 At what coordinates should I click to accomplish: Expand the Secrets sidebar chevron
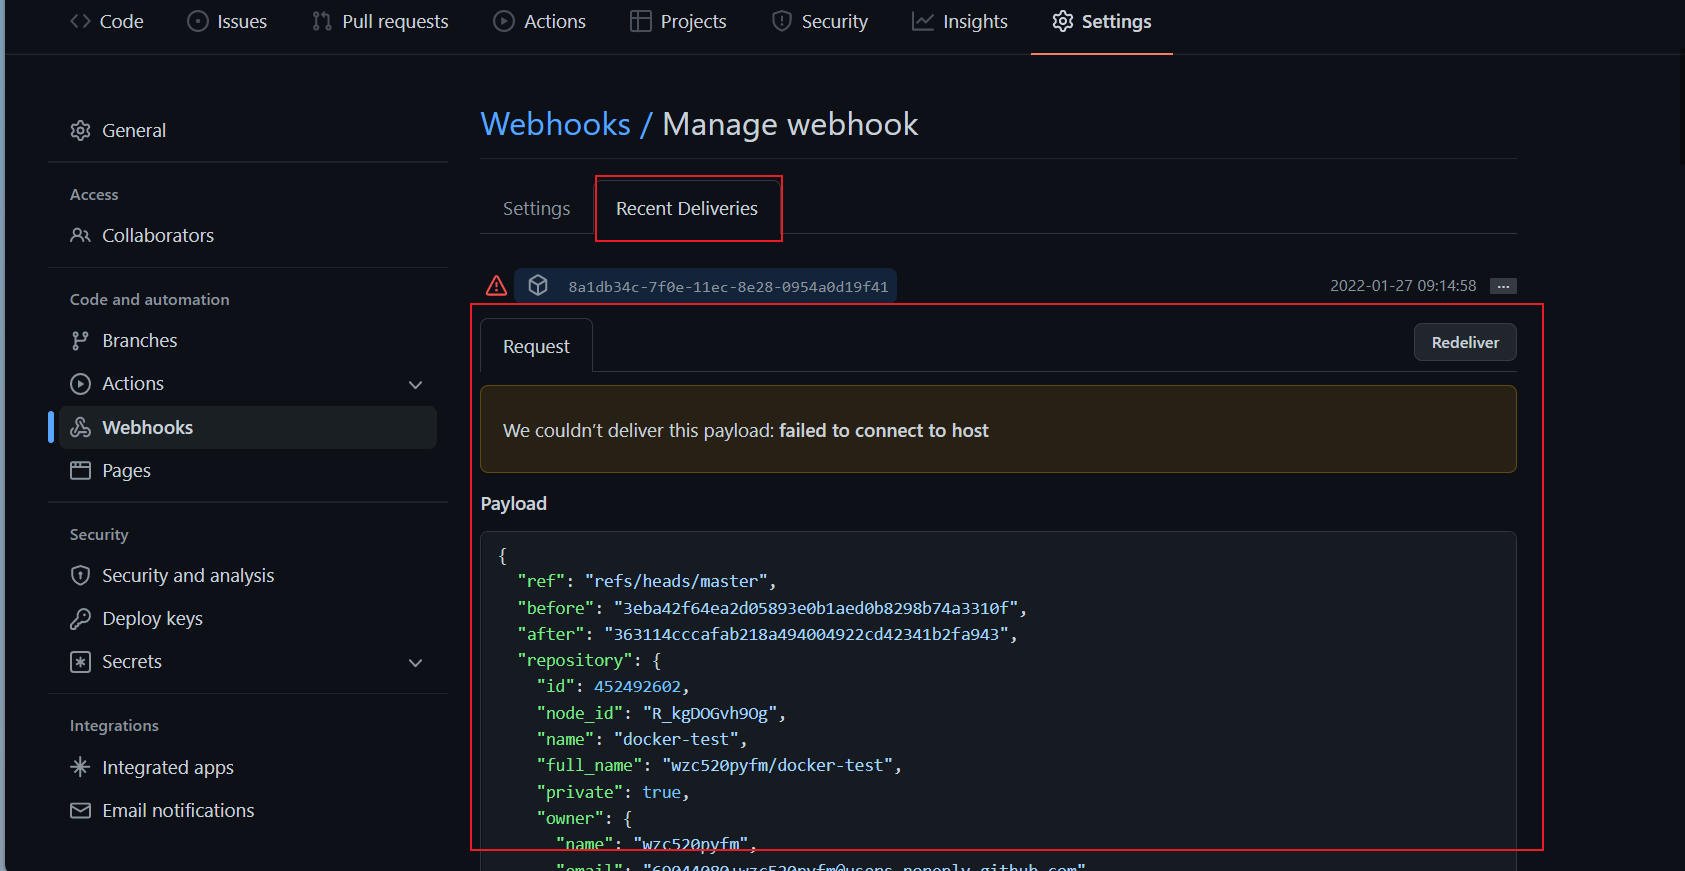point(416,663)
